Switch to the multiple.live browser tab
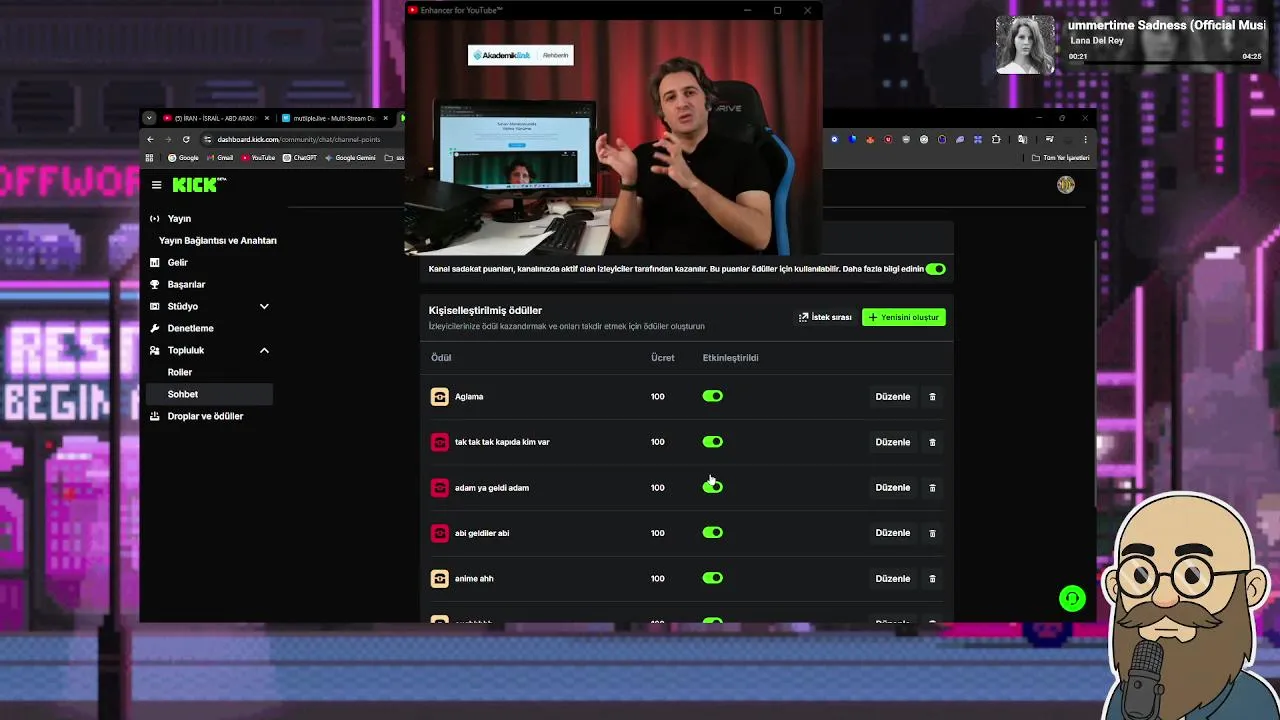 (330, 118)
